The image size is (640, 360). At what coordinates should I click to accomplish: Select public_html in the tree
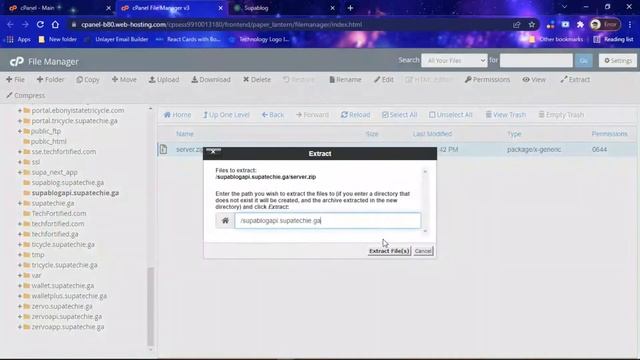49,141
